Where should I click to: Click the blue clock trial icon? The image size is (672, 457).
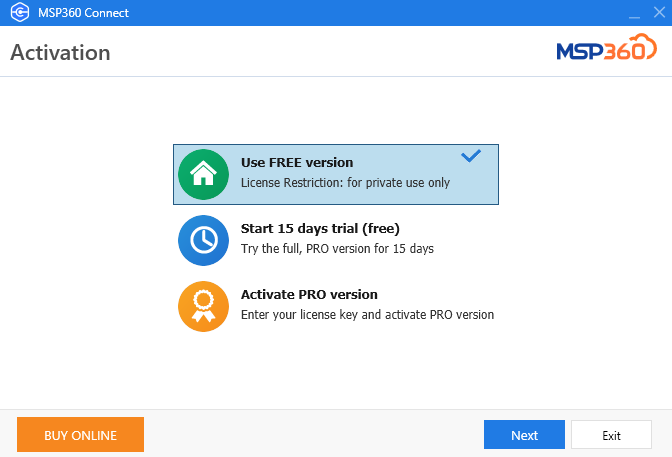coord(203,241)
